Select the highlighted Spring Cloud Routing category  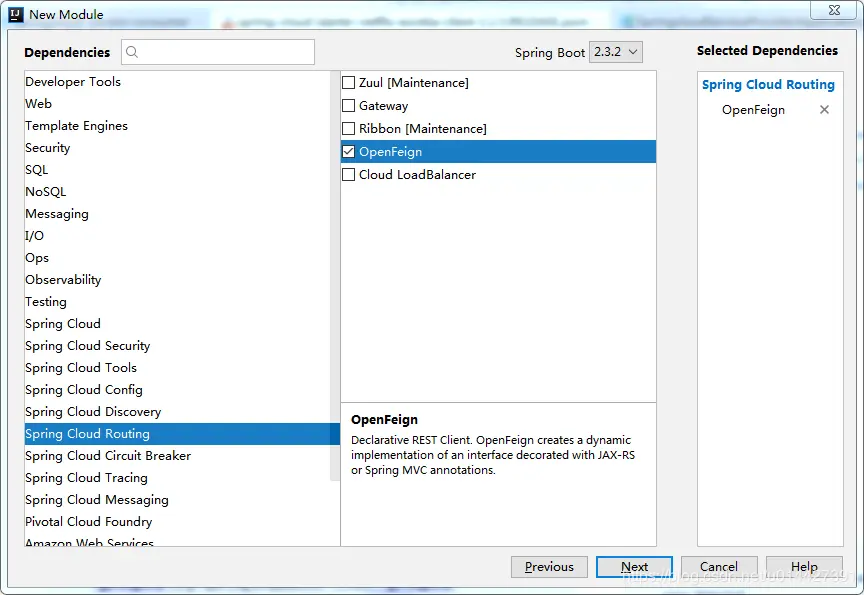click(182, 434)
